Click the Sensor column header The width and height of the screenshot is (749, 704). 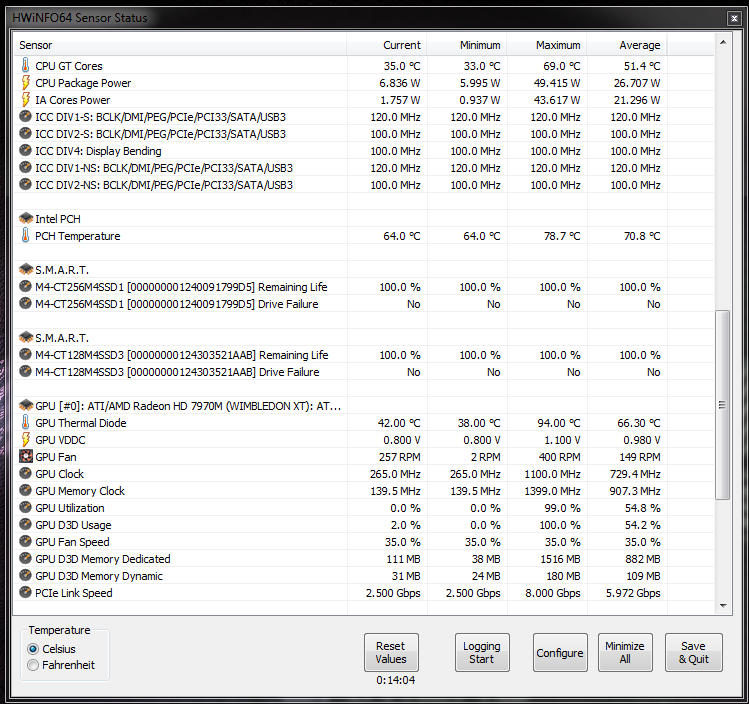(x=180, y=45)
